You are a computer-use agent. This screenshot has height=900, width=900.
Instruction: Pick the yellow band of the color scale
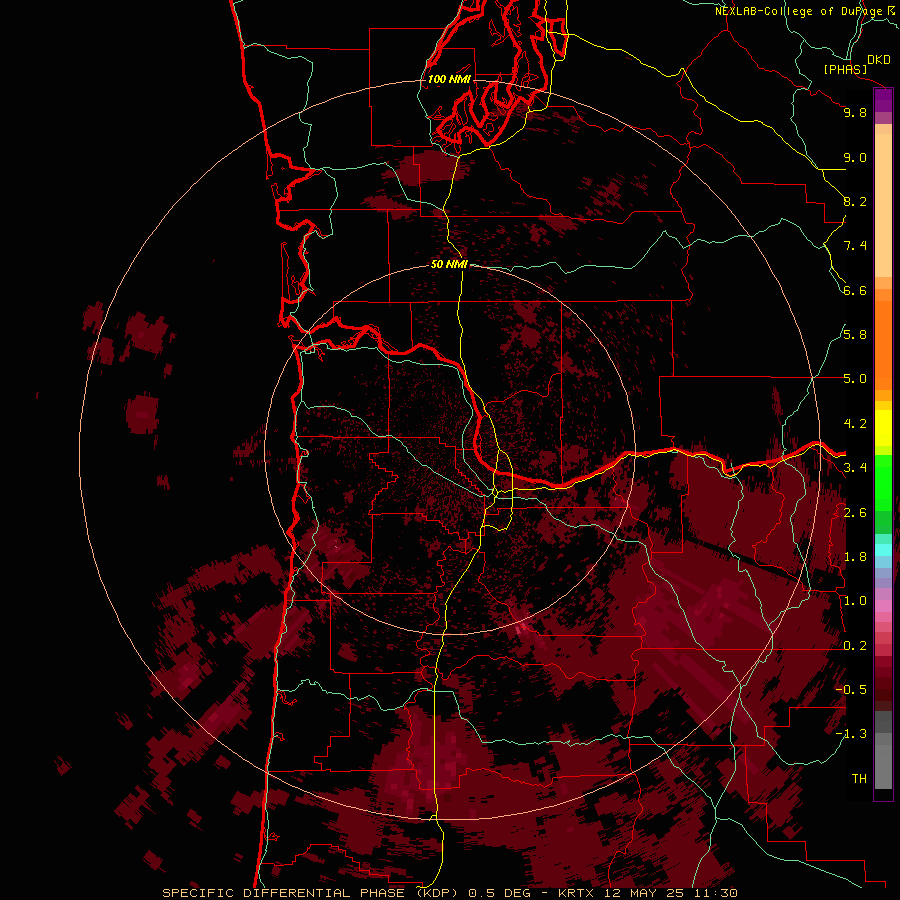pos(883,428)
